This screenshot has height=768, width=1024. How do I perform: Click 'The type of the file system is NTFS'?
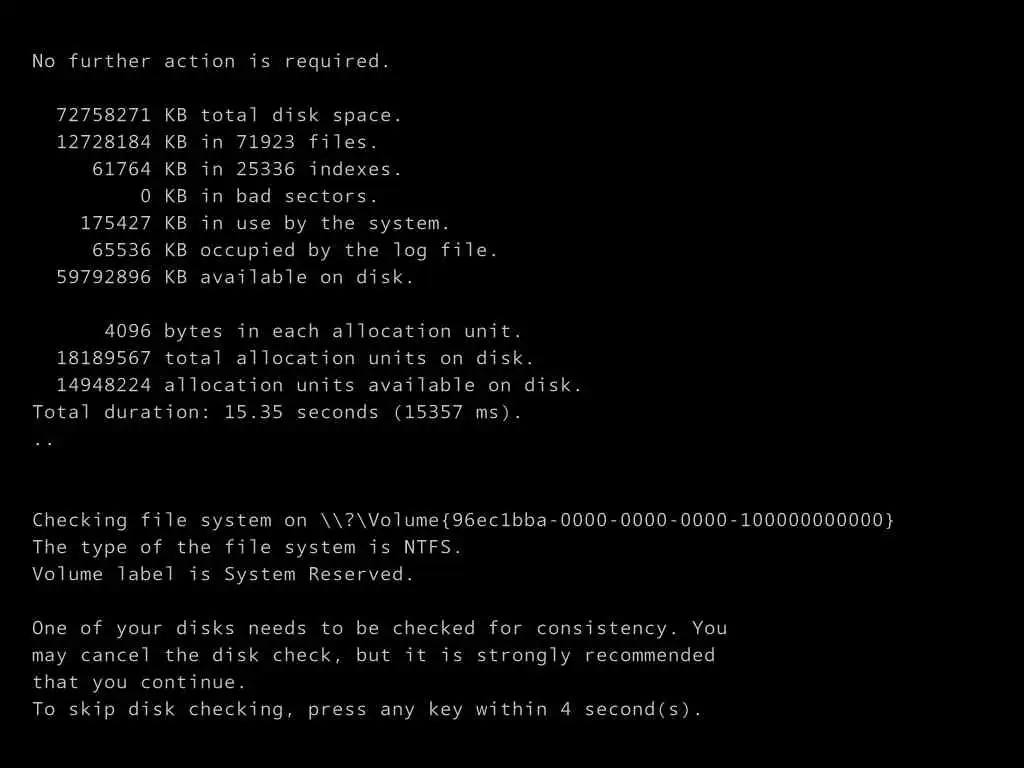pos(247,547)
